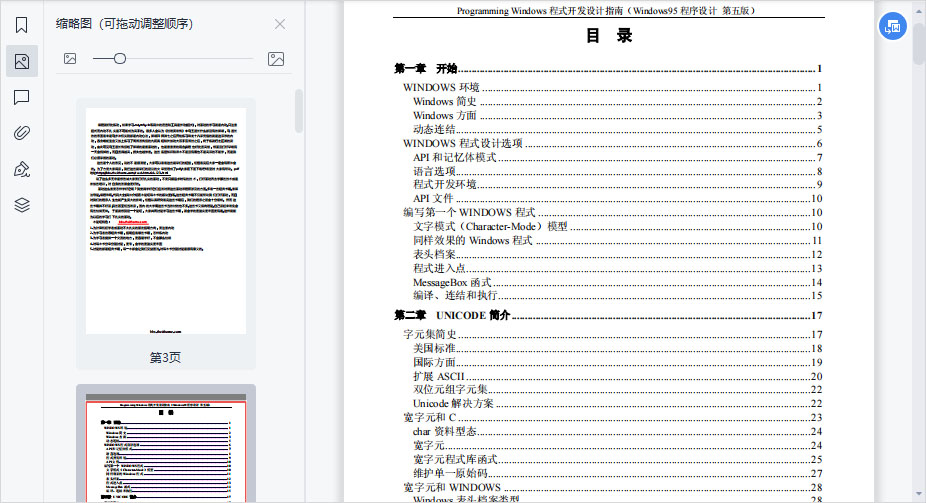Click the small thumbnail size icon
The height and width of the screenshot is (503, 926).
point(70,58)
